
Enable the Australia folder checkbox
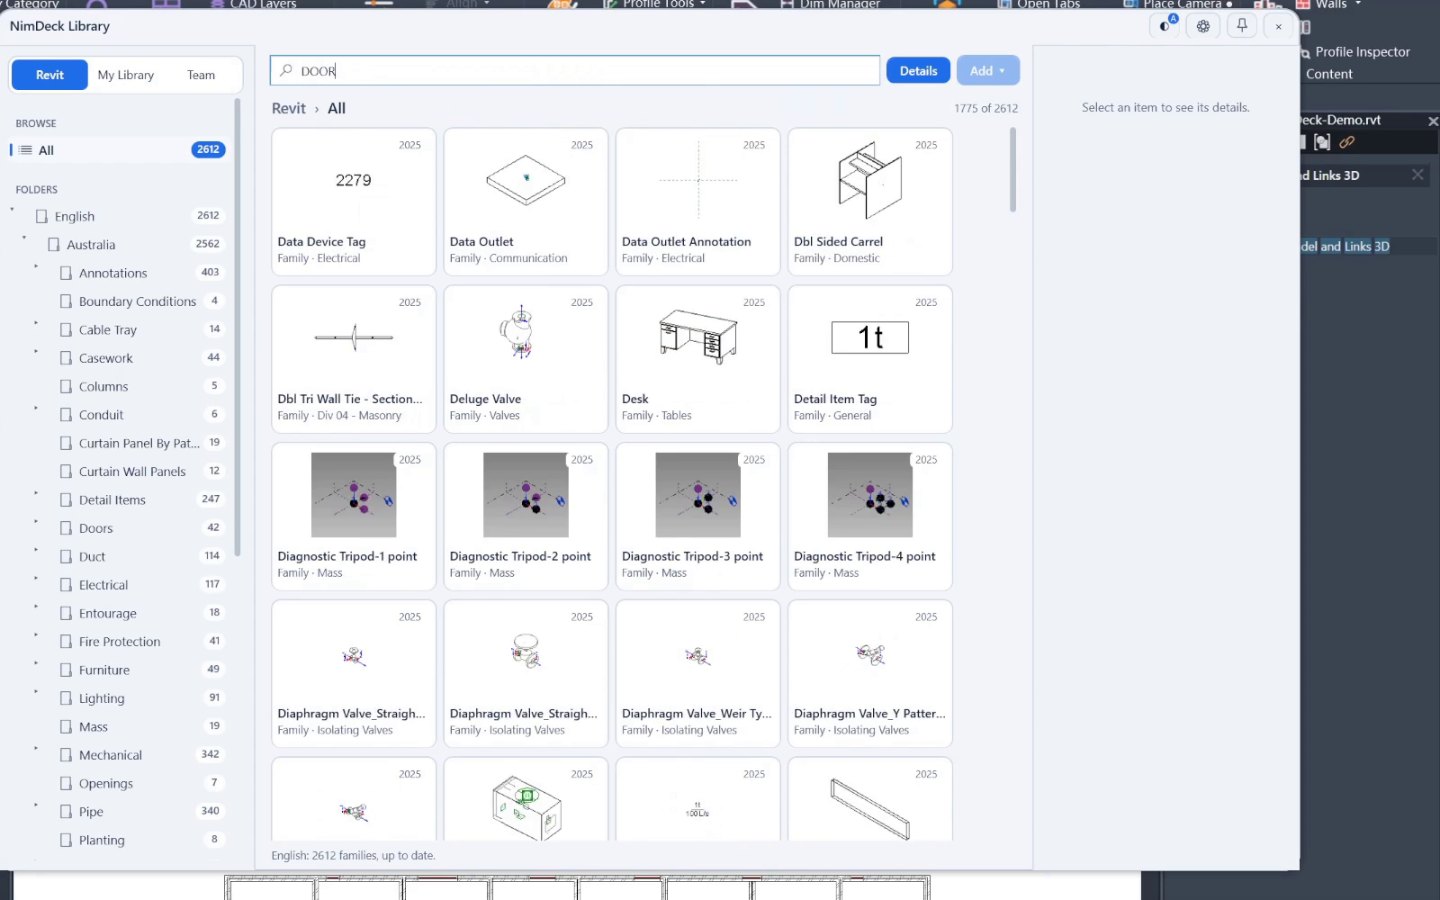pyautogui.click(x=54, y=244)
